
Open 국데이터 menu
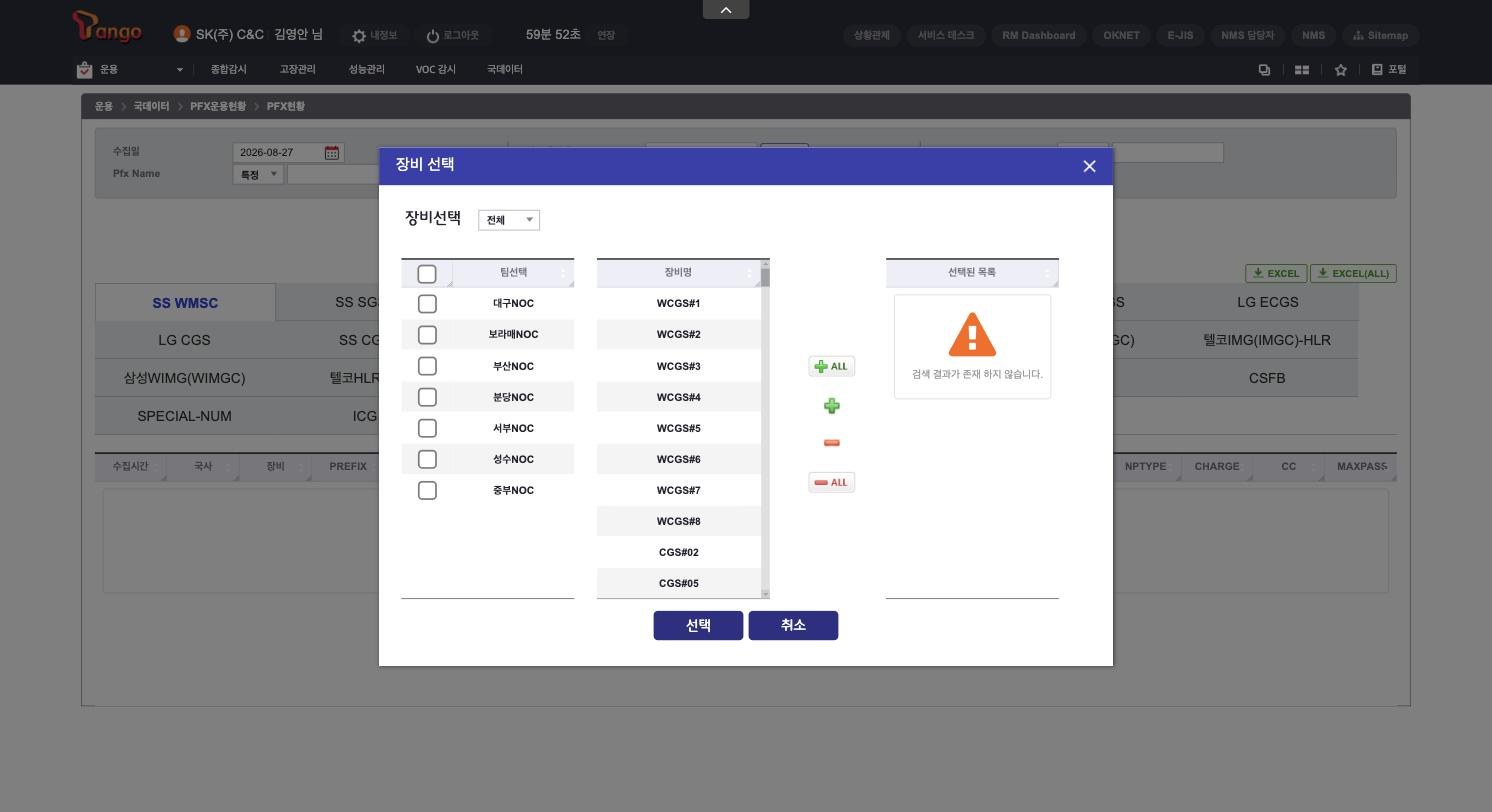coord(505,69)
